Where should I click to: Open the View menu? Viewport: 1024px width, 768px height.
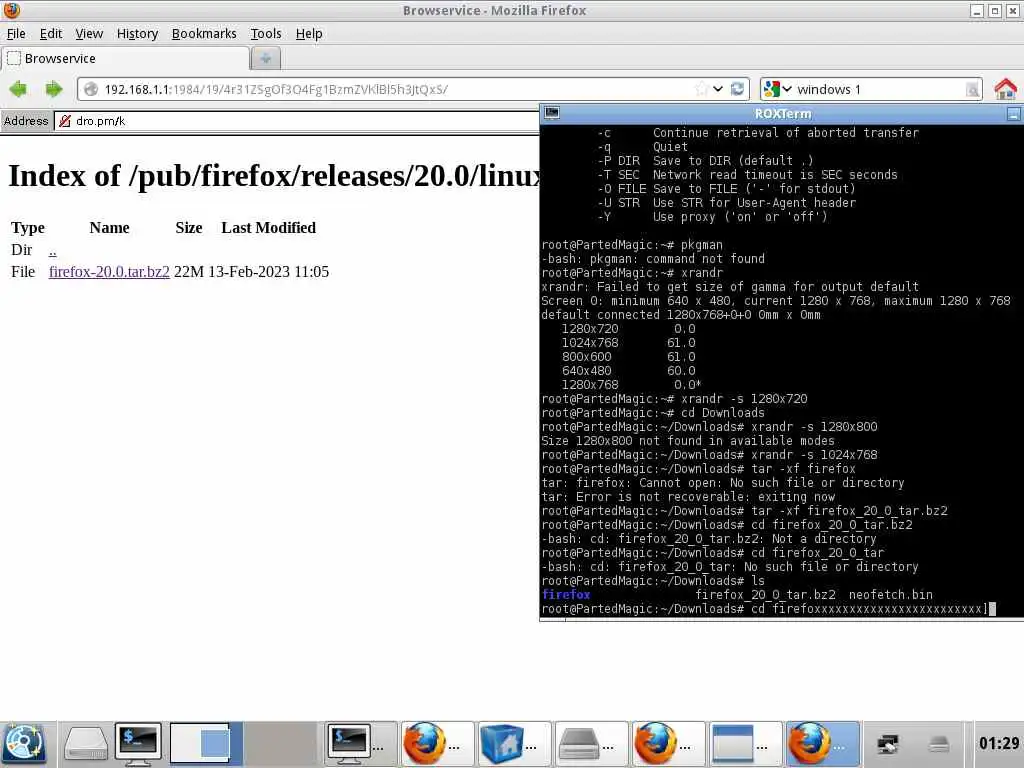coord(89,33)
